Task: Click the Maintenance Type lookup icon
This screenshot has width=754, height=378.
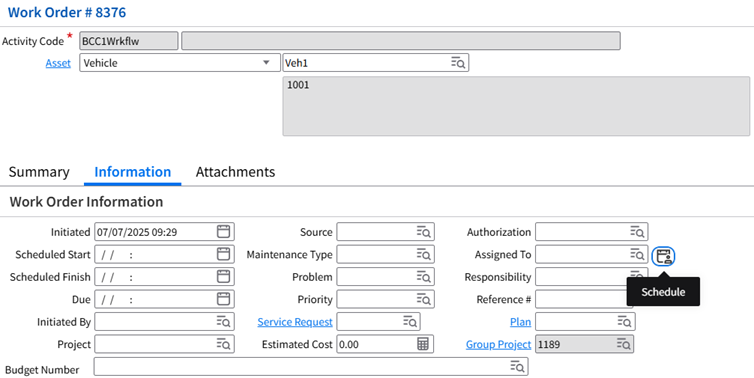Action: pos(423,254)
